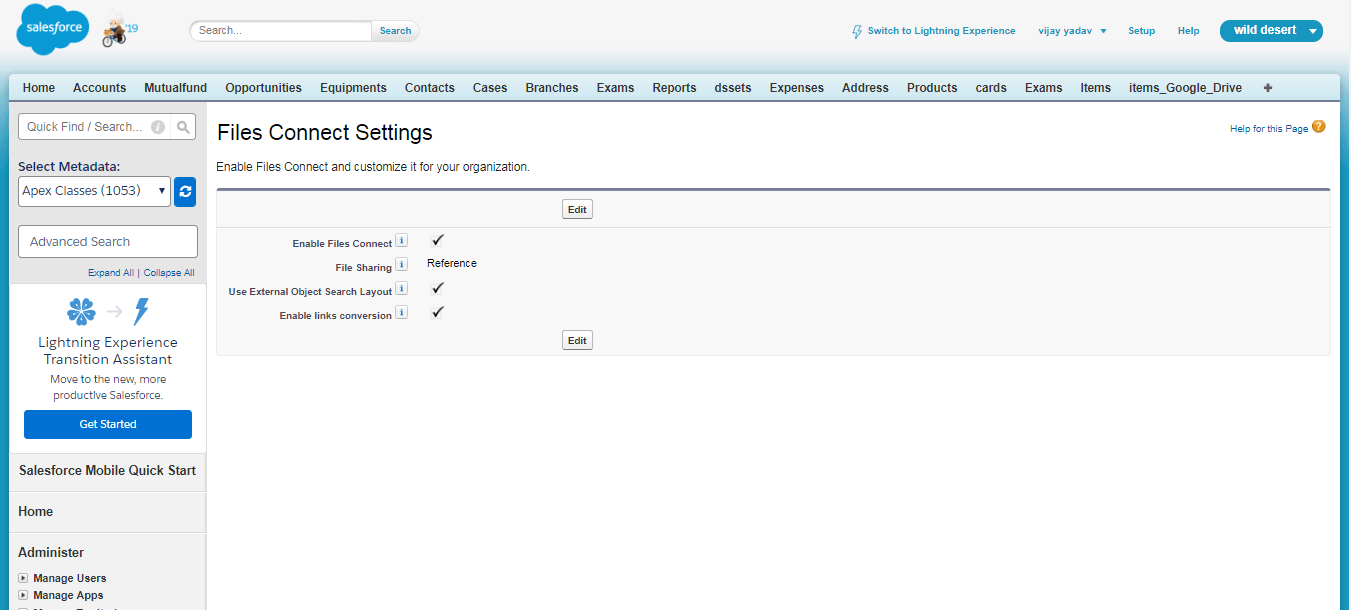Screen dimensions: 1351x610
Task: Open the items_Google_Drive tab
Action: (1185, 88)
